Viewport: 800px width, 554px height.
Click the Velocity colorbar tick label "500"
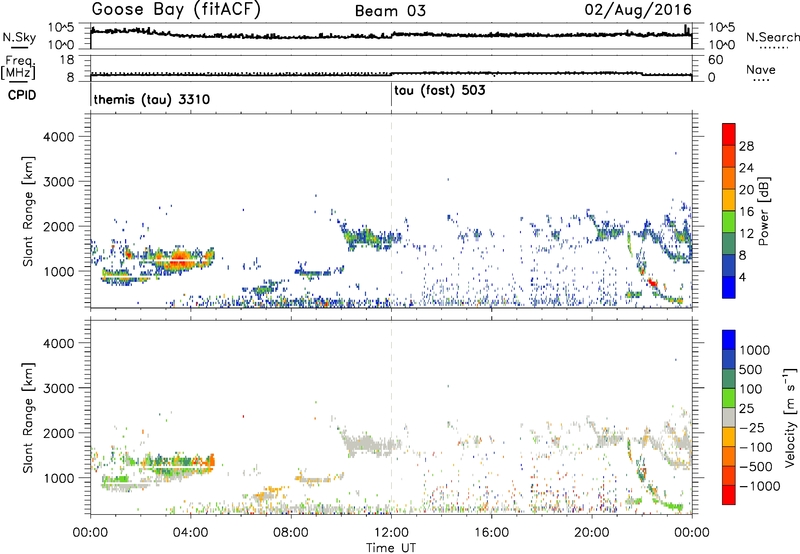[x=750, y=369]
